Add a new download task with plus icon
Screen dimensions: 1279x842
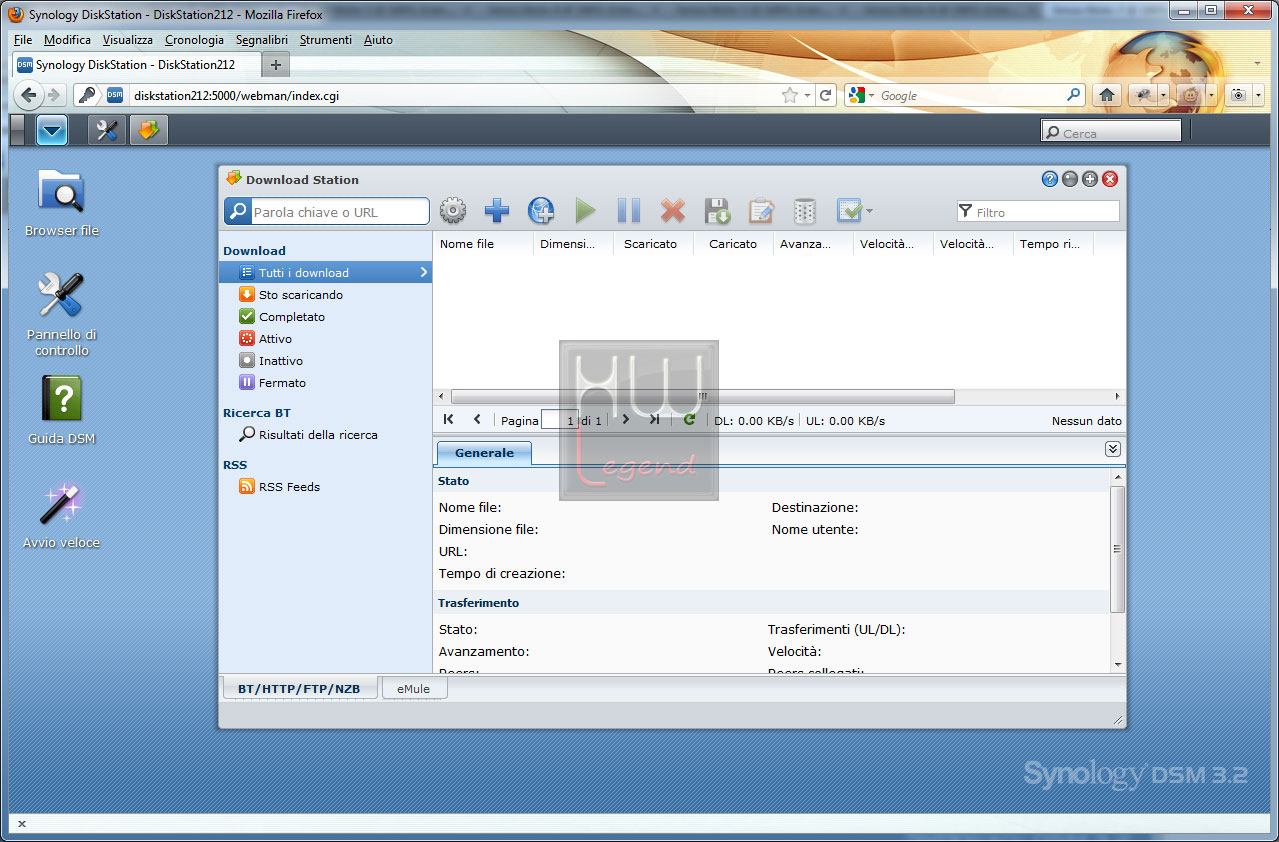tap(497, 211)
